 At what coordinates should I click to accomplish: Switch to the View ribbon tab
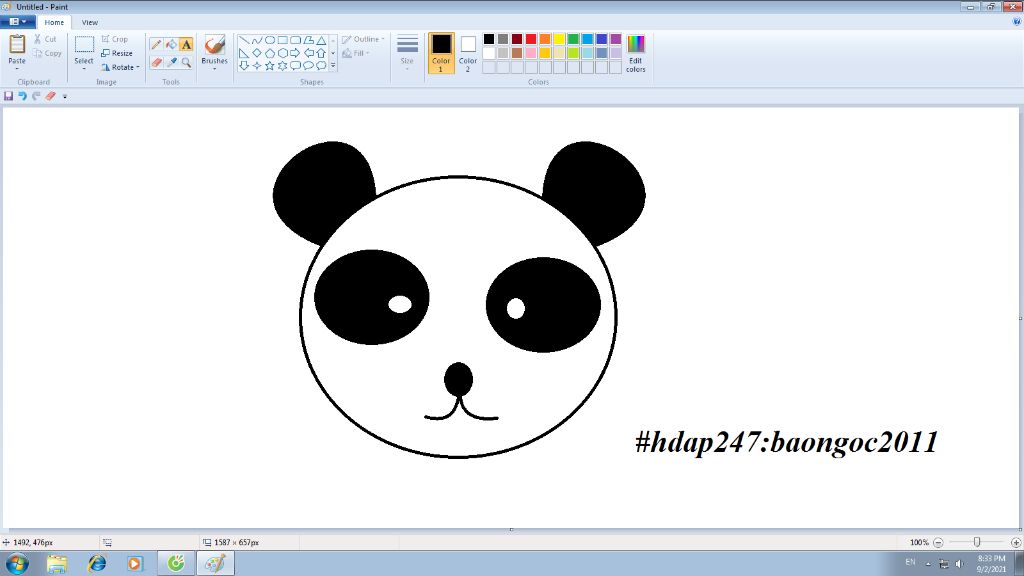(x=89, y=22)
